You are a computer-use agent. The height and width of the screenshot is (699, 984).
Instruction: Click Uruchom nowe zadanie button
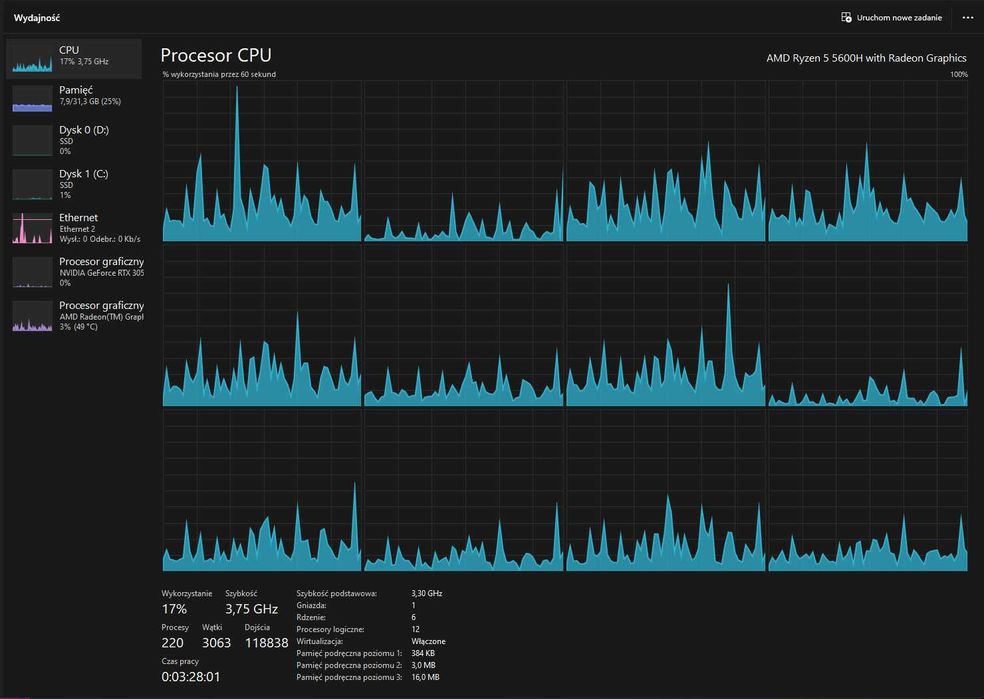[891, 18]
